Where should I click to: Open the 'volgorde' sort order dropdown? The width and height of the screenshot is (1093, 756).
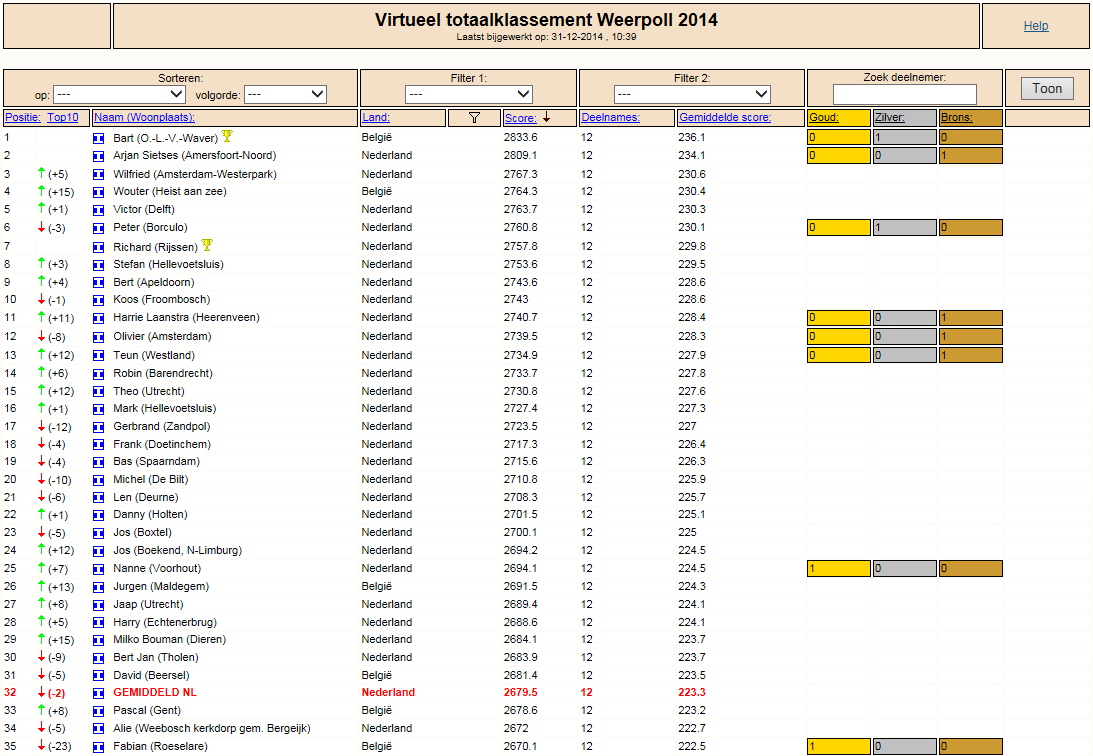pyautogui.click(x=285, y=94)
